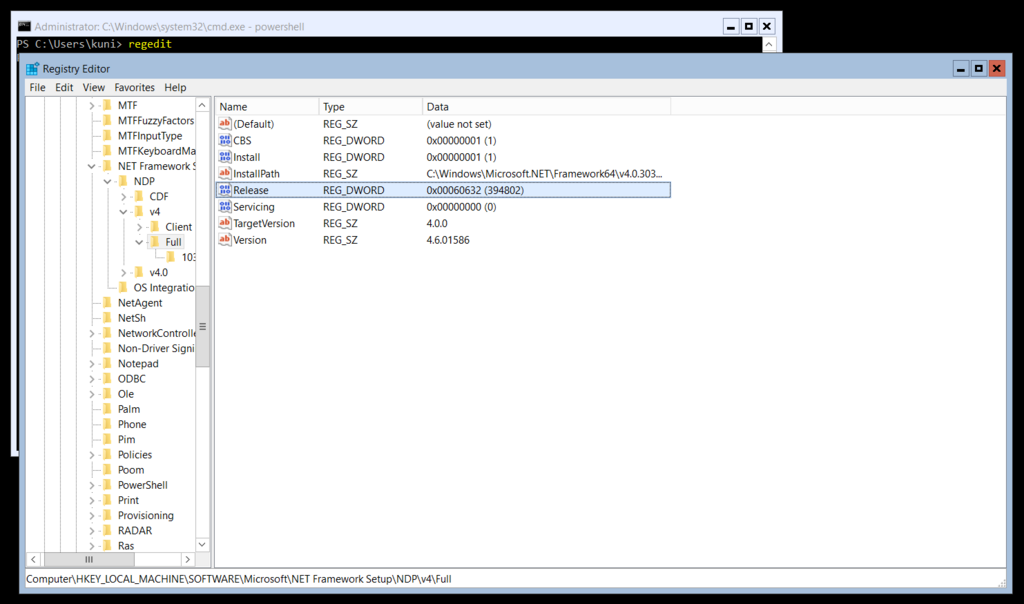
Task: Select the Version string value icon
Action: (x=225, y=240)
